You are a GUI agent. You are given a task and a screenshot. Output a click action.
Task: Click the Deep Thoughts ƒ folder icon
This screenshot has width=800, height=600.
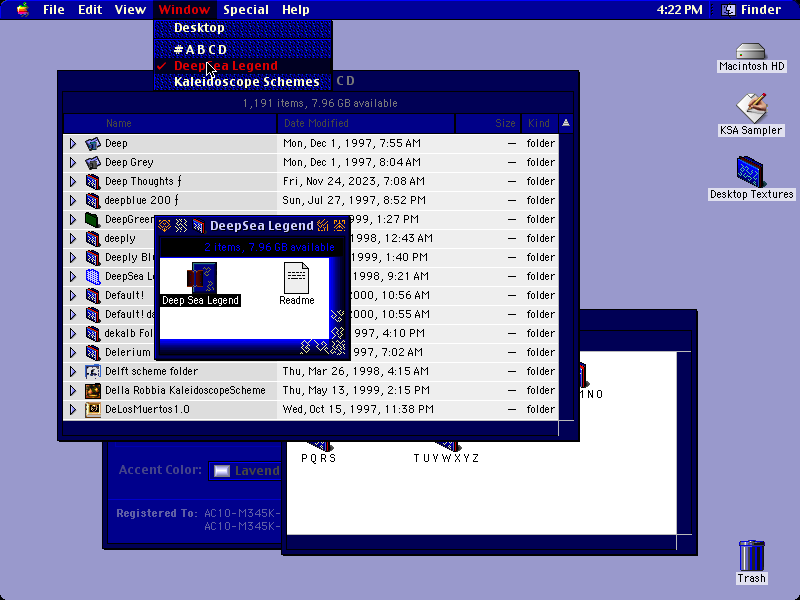[x=92, y=181]
